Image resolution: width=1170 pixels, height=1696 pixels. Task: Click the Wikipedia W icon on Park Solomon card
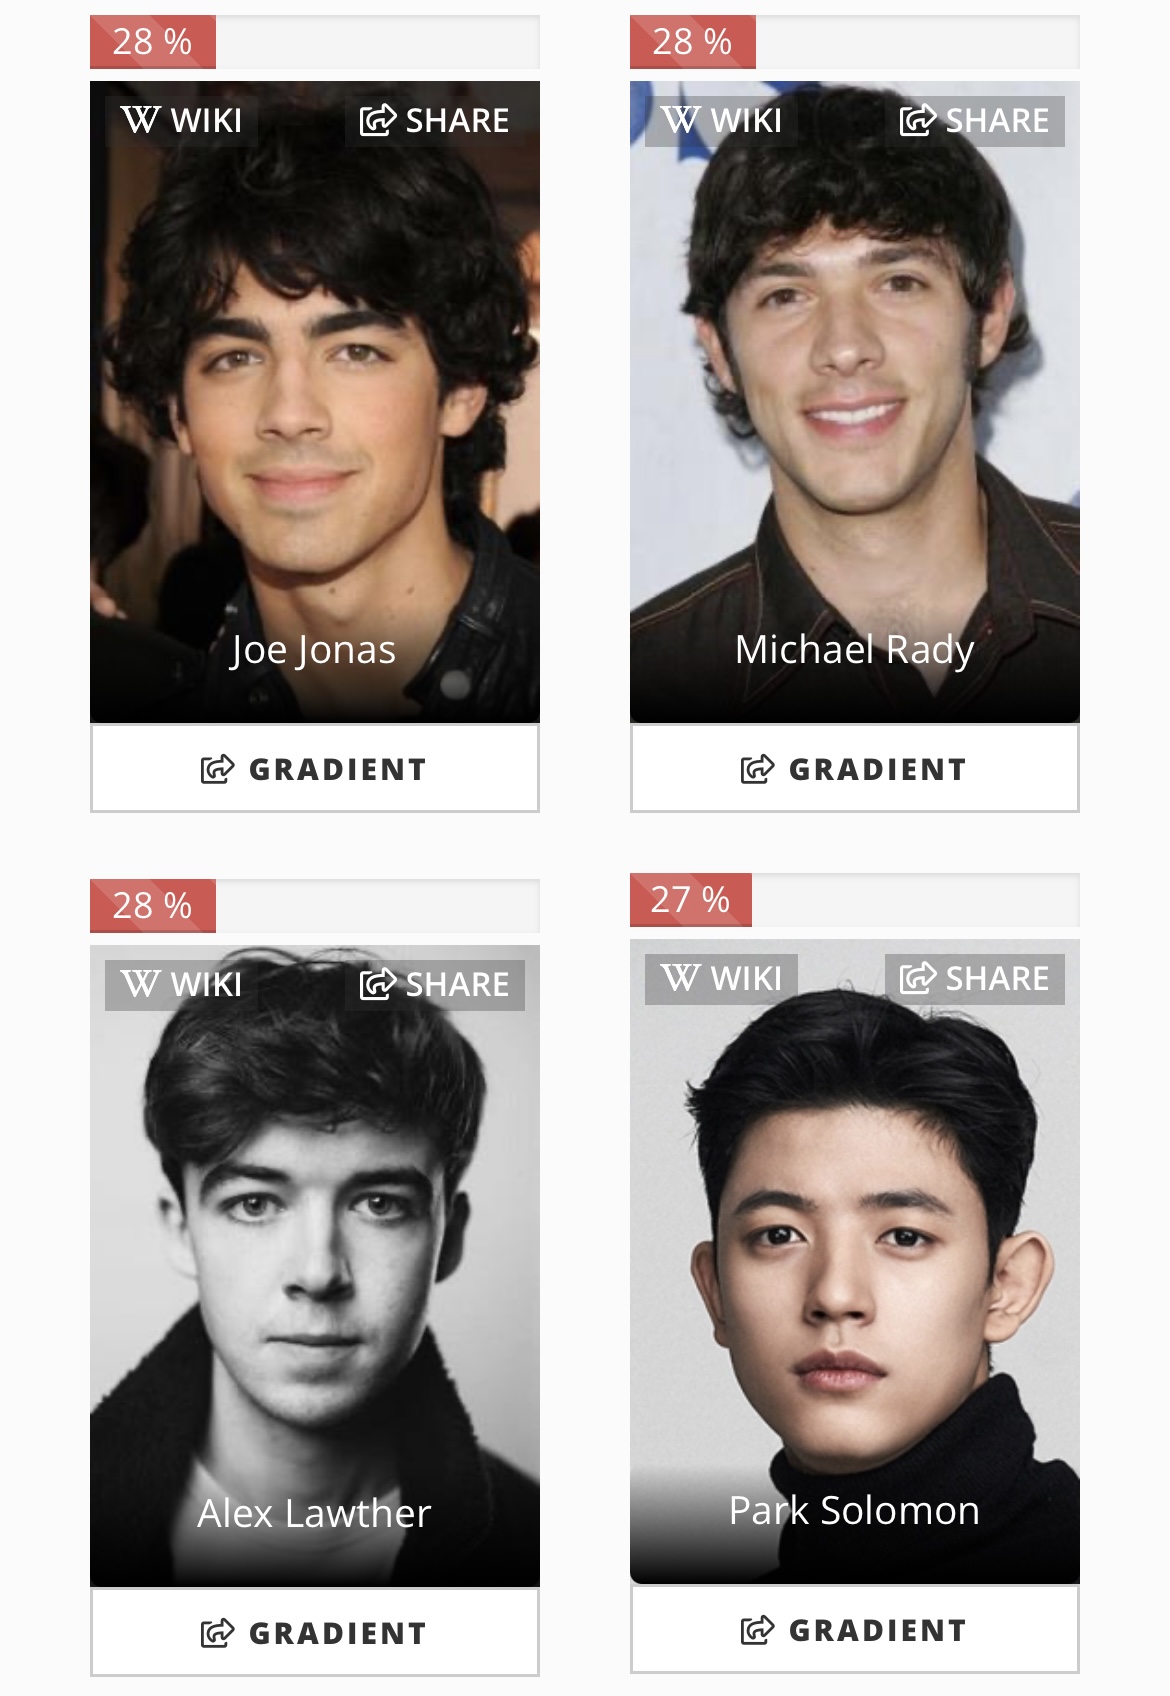point(680,979)
